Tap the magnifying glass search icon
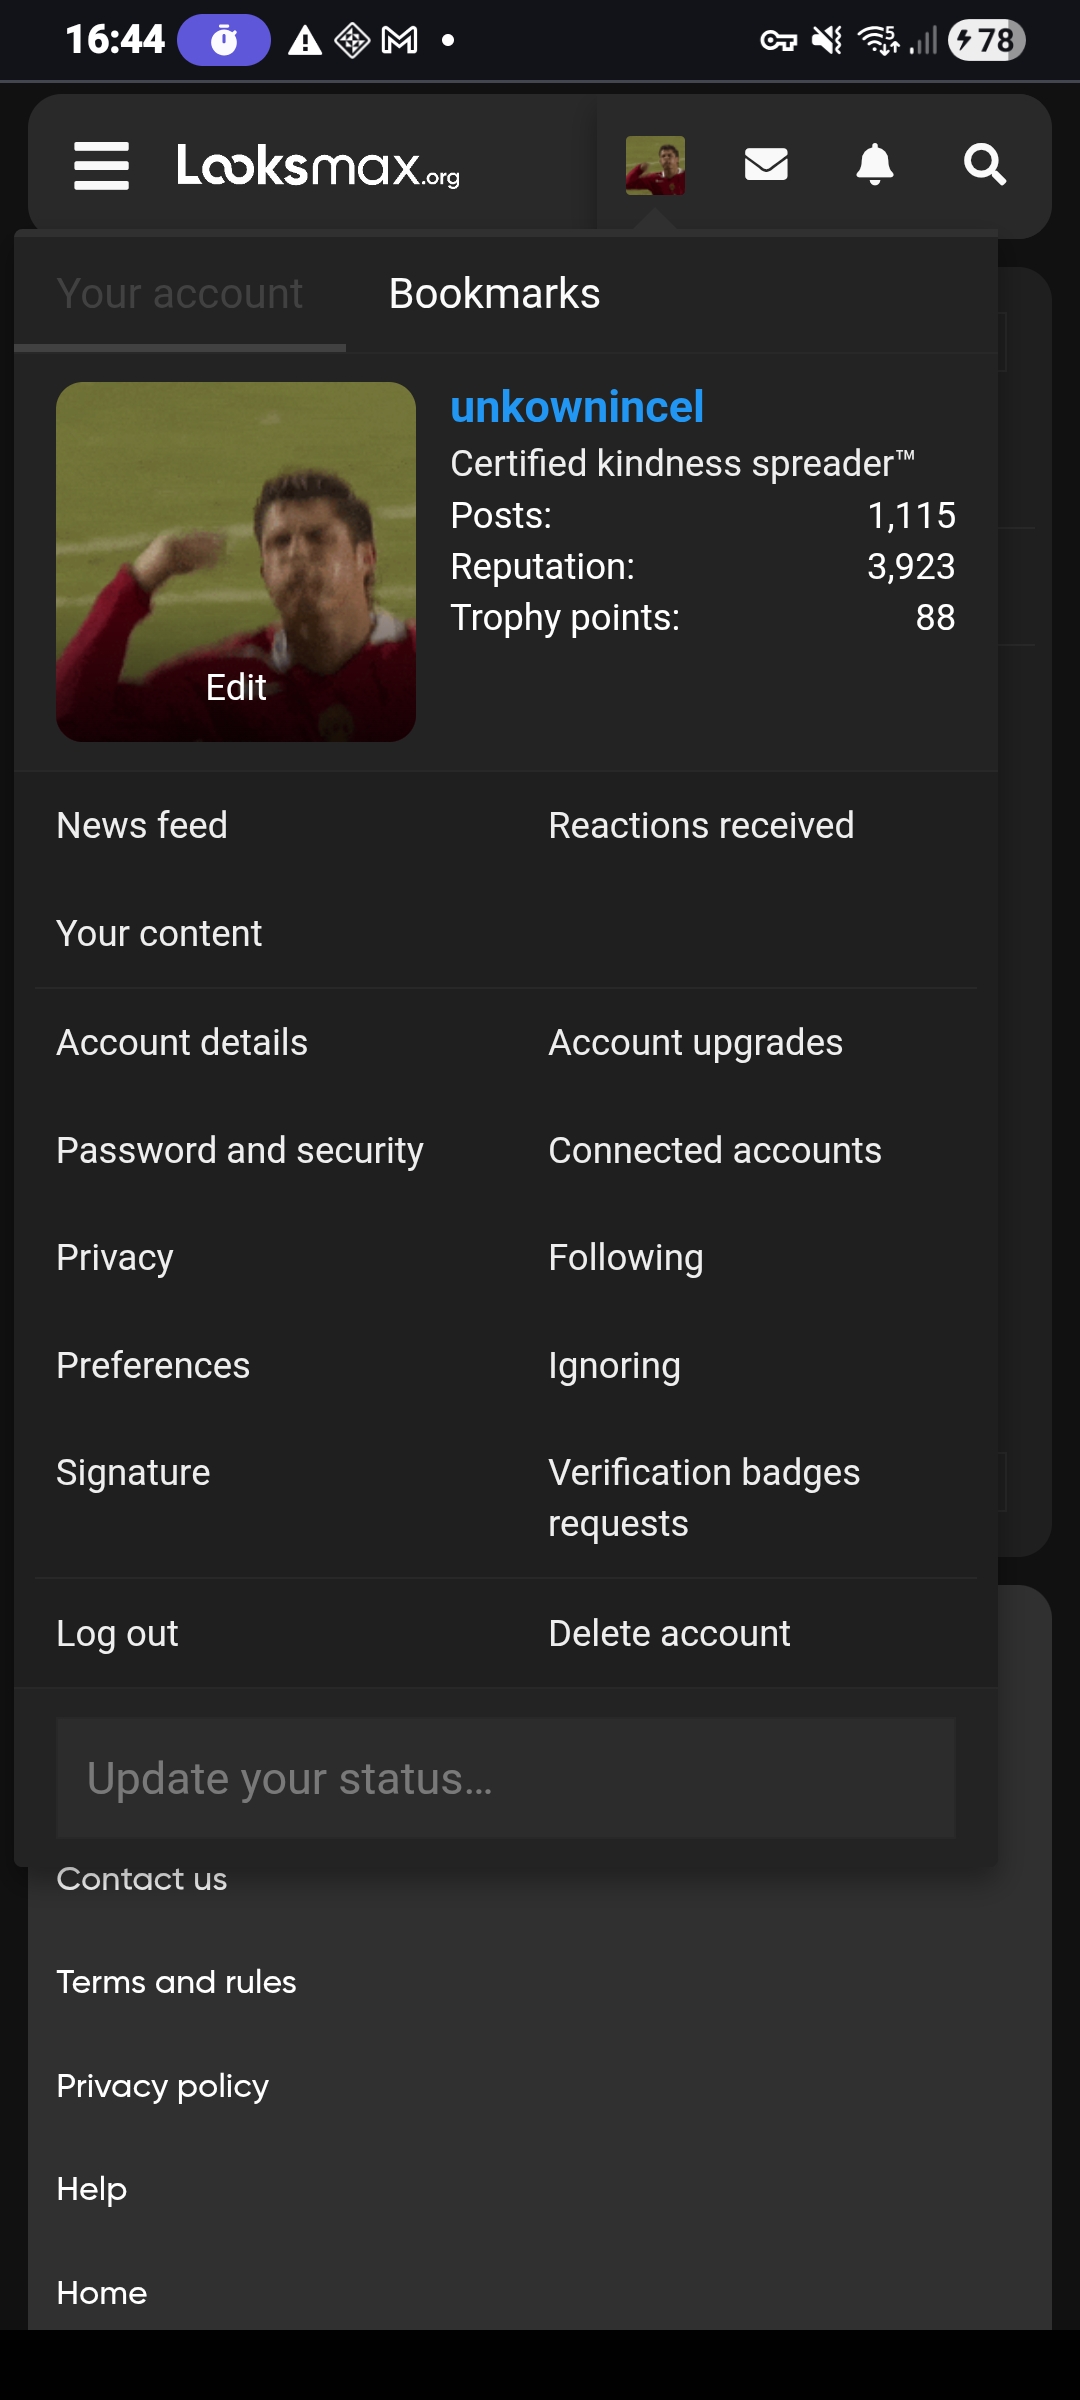1080x2400 pixels. [x=984, y=165]
